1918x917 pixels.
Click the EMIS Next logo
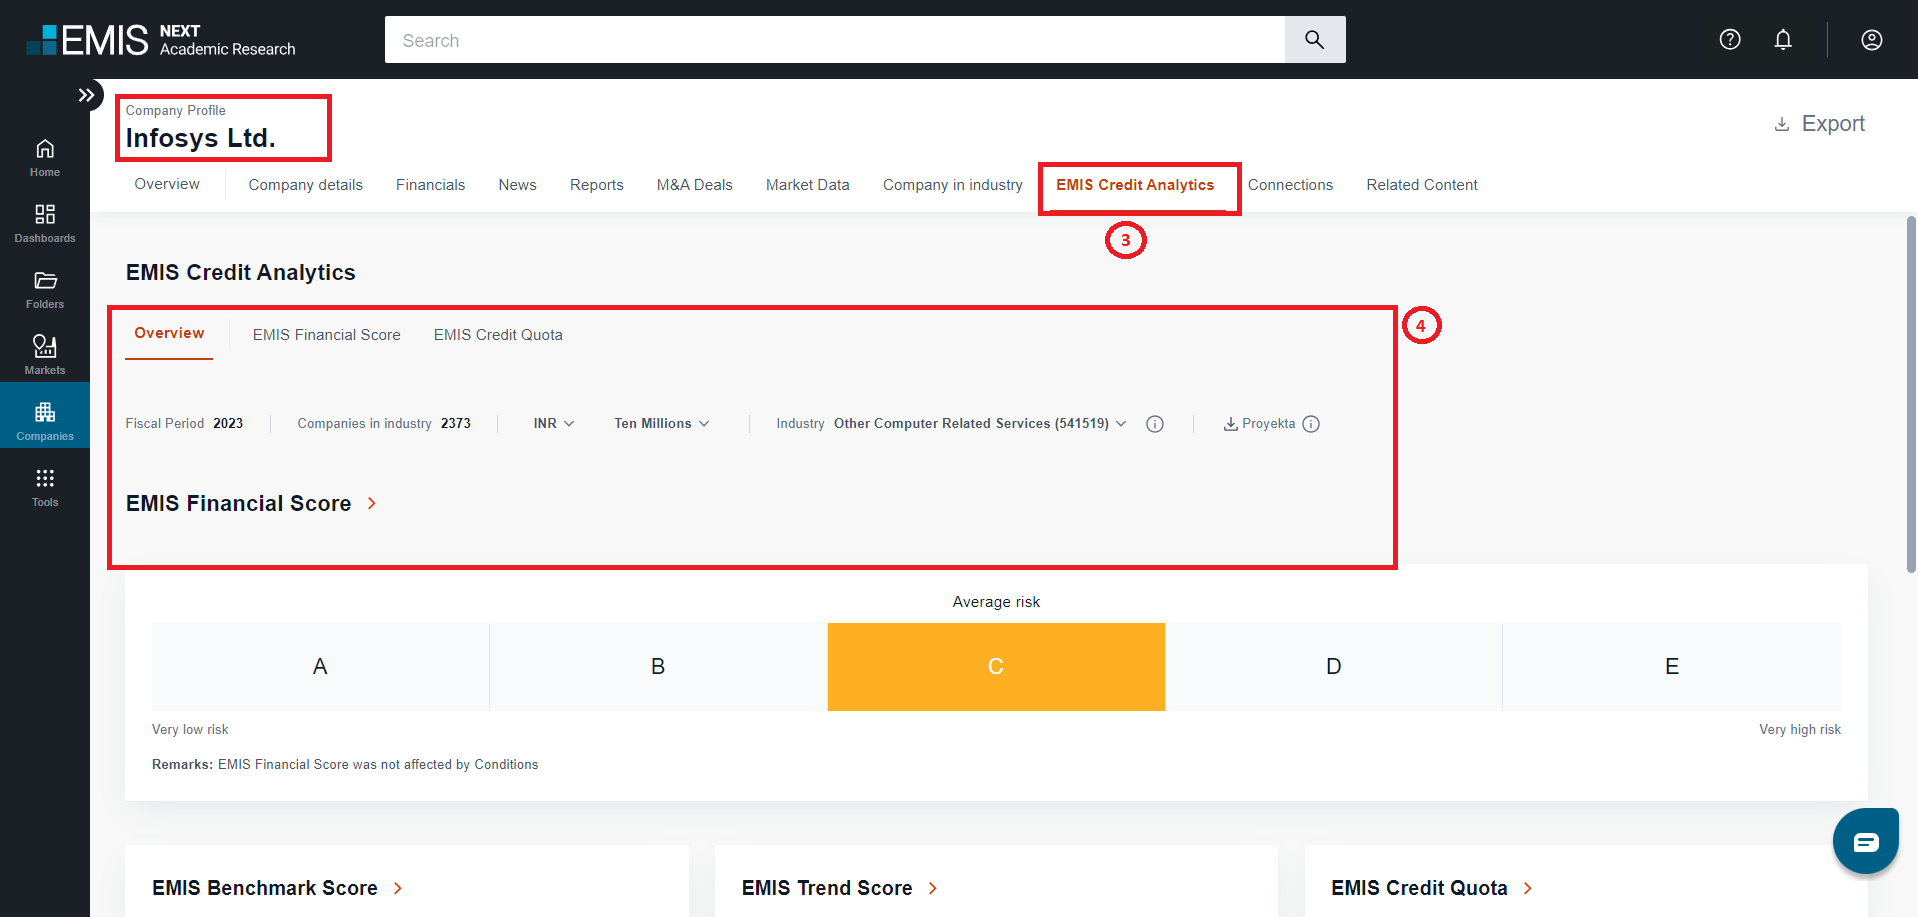(x=161, y=40)
